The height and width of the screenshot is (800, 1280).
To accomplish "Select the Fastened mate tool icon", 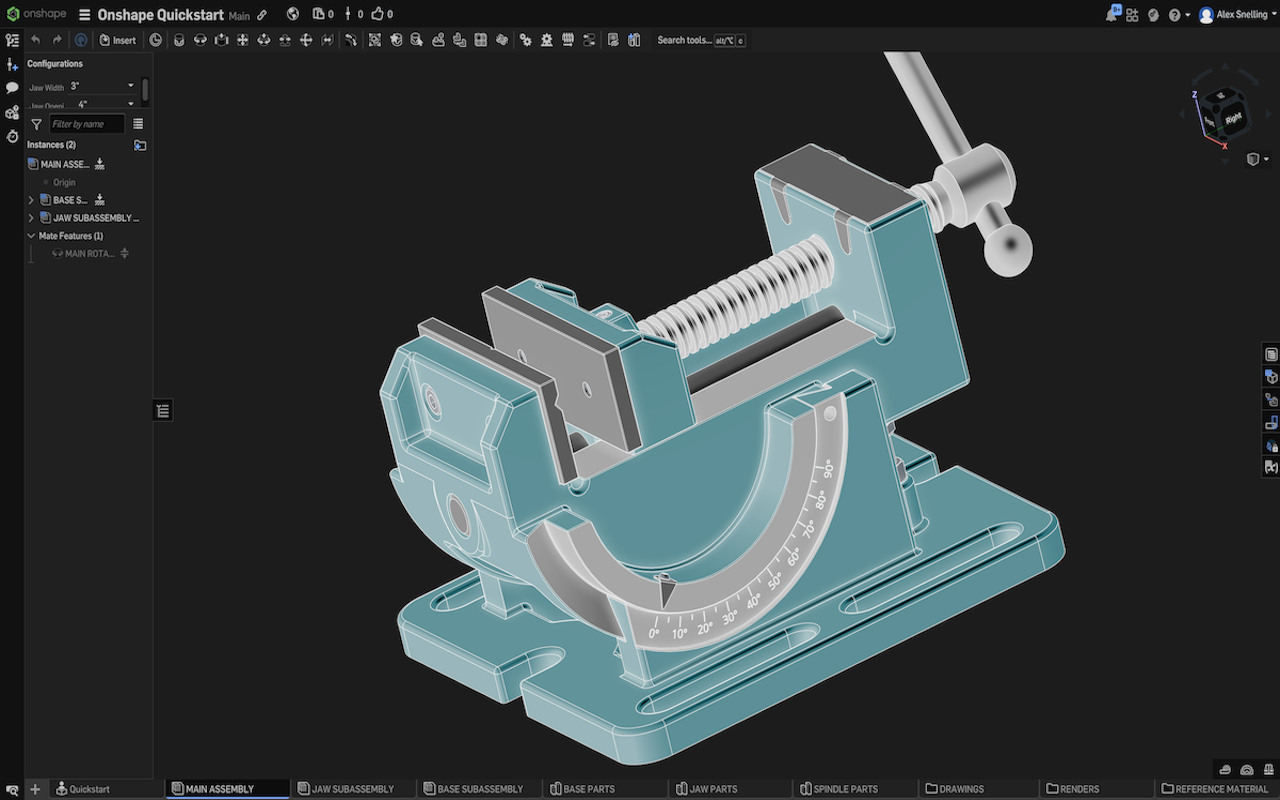I will point(179,40).
